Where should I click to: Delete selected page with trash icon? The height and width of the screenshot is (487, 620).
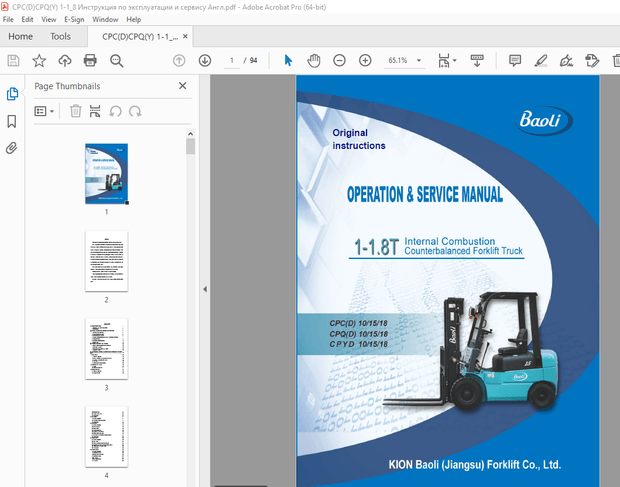tap(76, 111)
